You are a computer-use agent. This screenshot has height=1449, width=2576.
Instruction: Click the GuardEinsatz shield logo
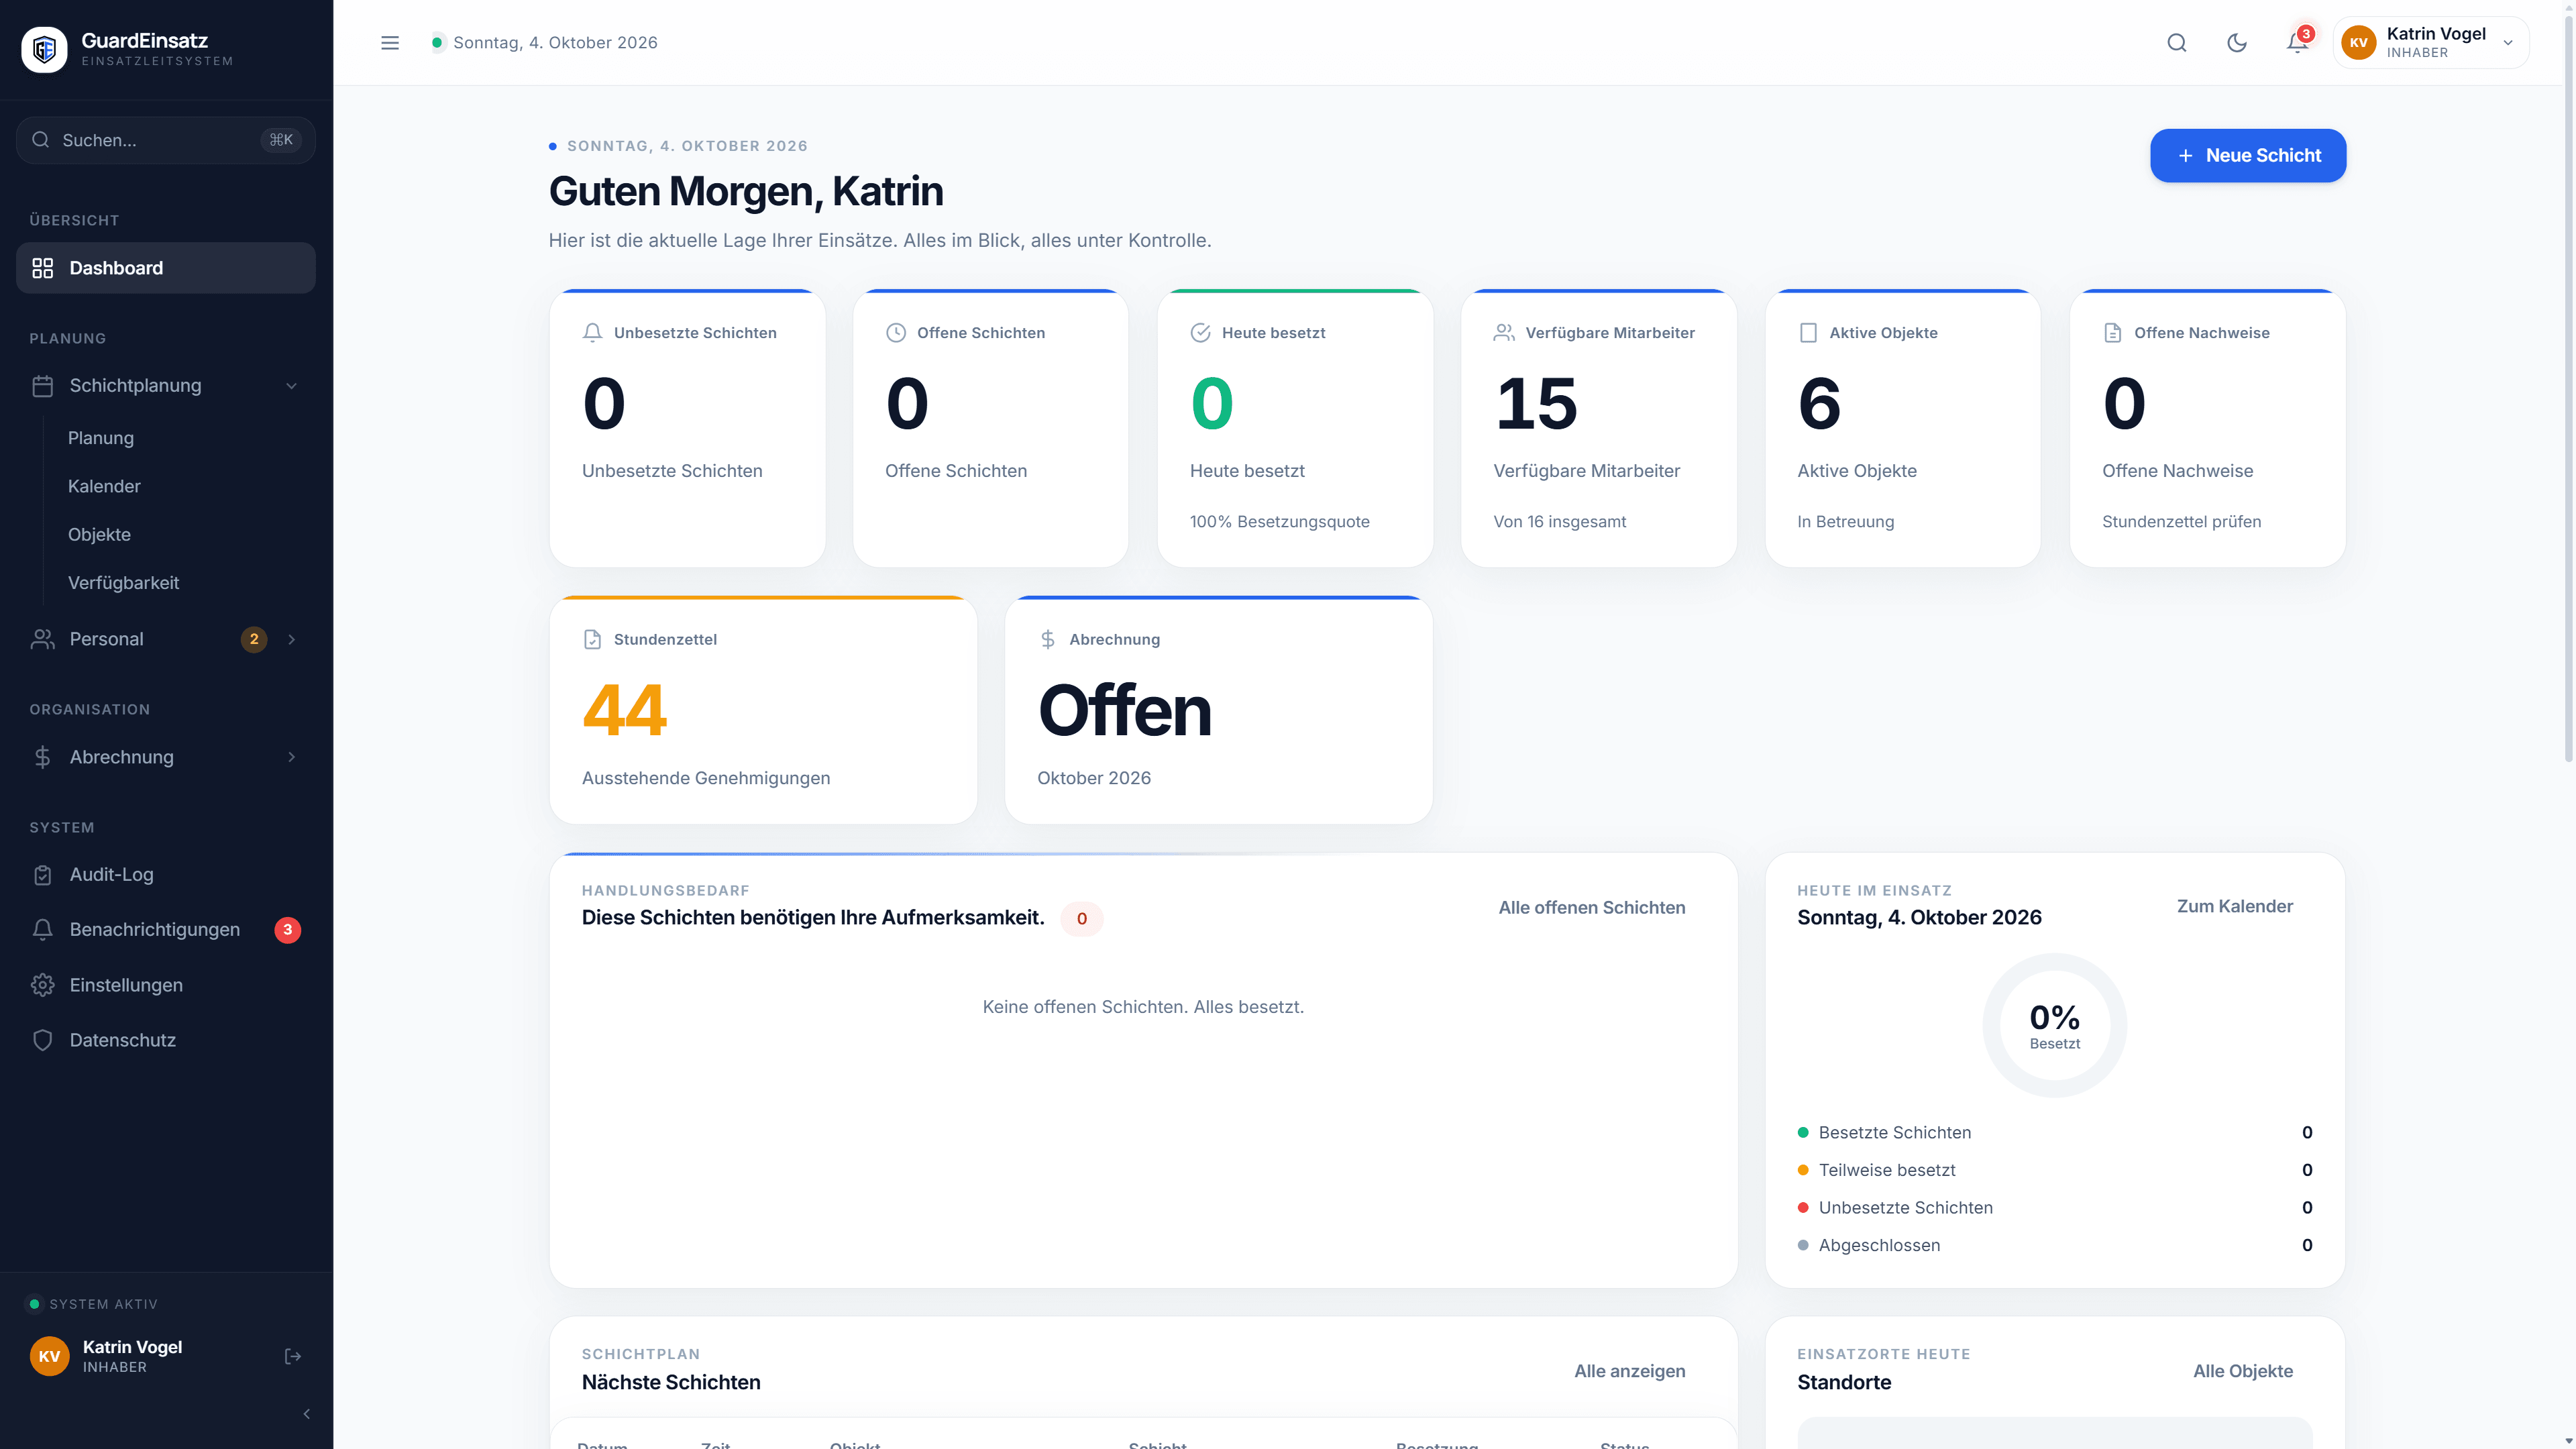click(x=44, y=49)
